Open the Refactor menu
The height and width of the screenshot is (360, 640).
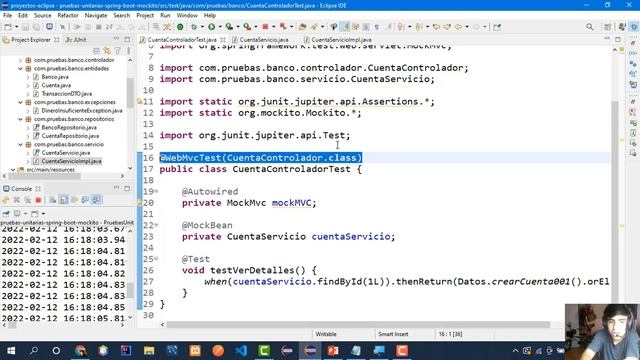68,16
